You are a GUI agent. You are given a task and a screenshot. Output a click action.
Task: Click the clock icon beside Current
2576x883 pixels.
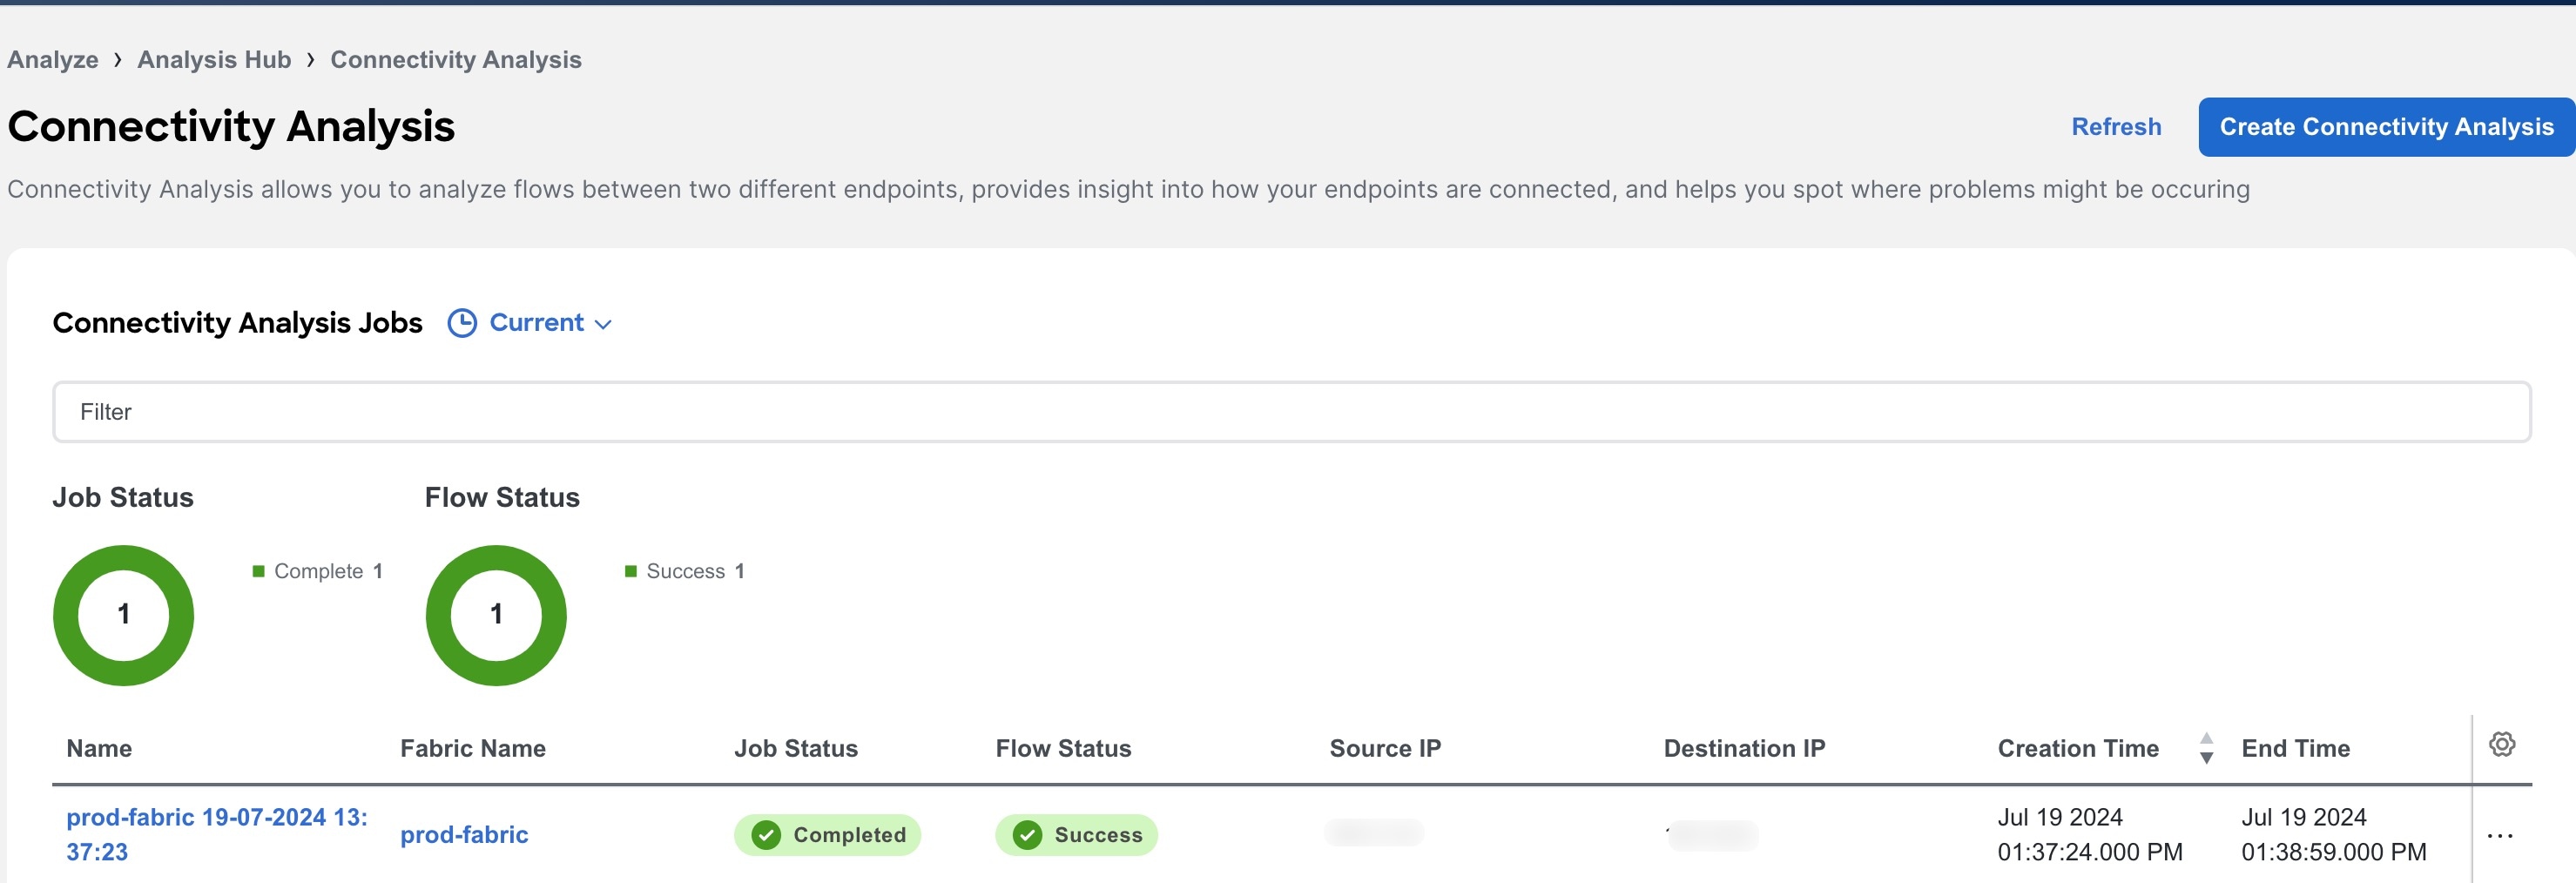462,323
